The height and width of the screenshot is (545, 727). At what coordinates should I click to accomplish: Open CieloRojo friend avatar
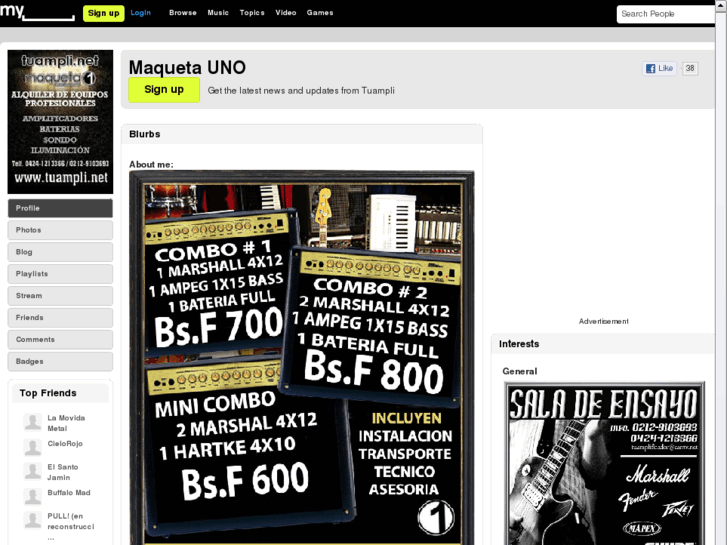tap(33, 447)
